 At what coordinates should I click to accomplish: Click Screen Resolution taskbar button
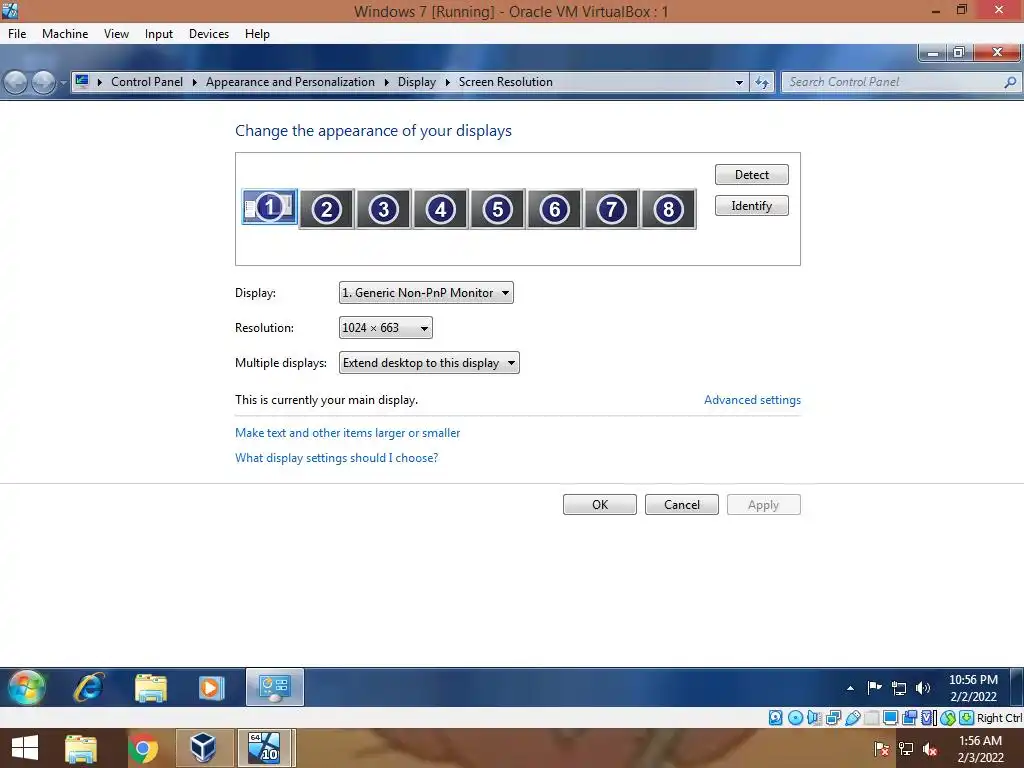(274, 687)
